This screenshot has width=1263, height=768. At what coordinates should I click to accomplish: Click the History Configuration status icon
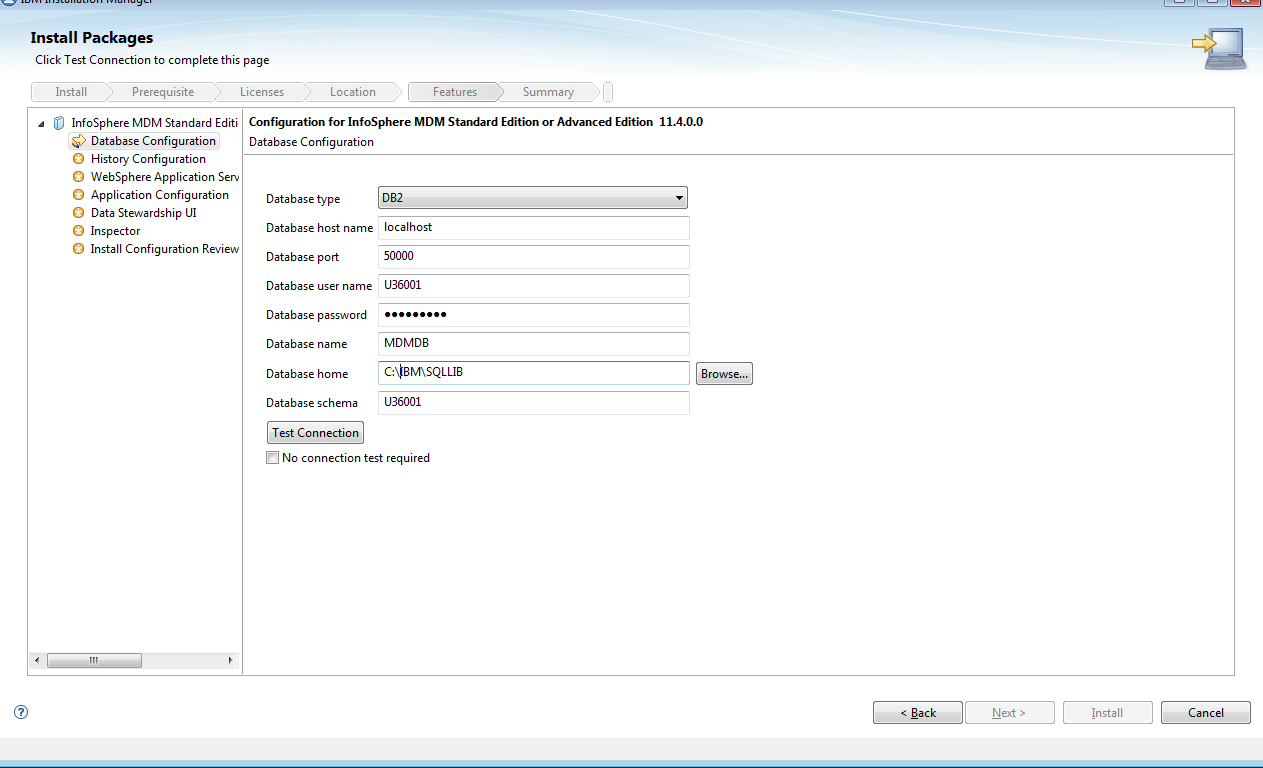pyautogui.click(x=79, y=159)
